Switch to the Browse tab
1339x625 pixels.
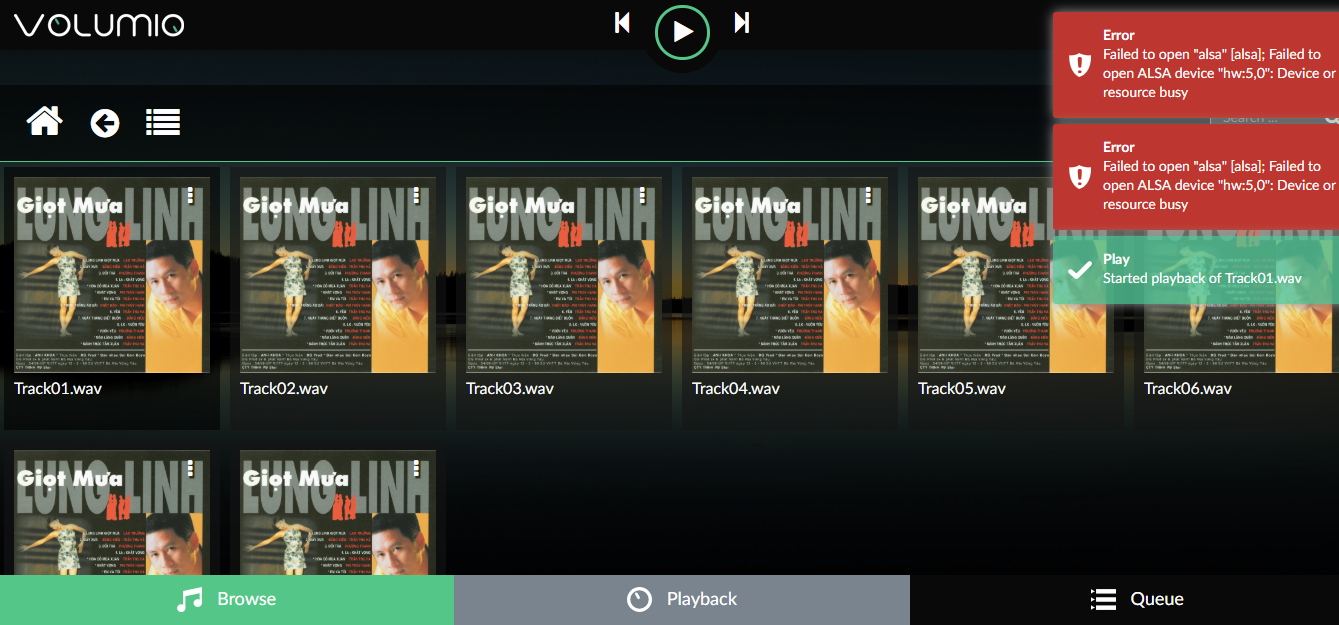click(x=227, y=599)
